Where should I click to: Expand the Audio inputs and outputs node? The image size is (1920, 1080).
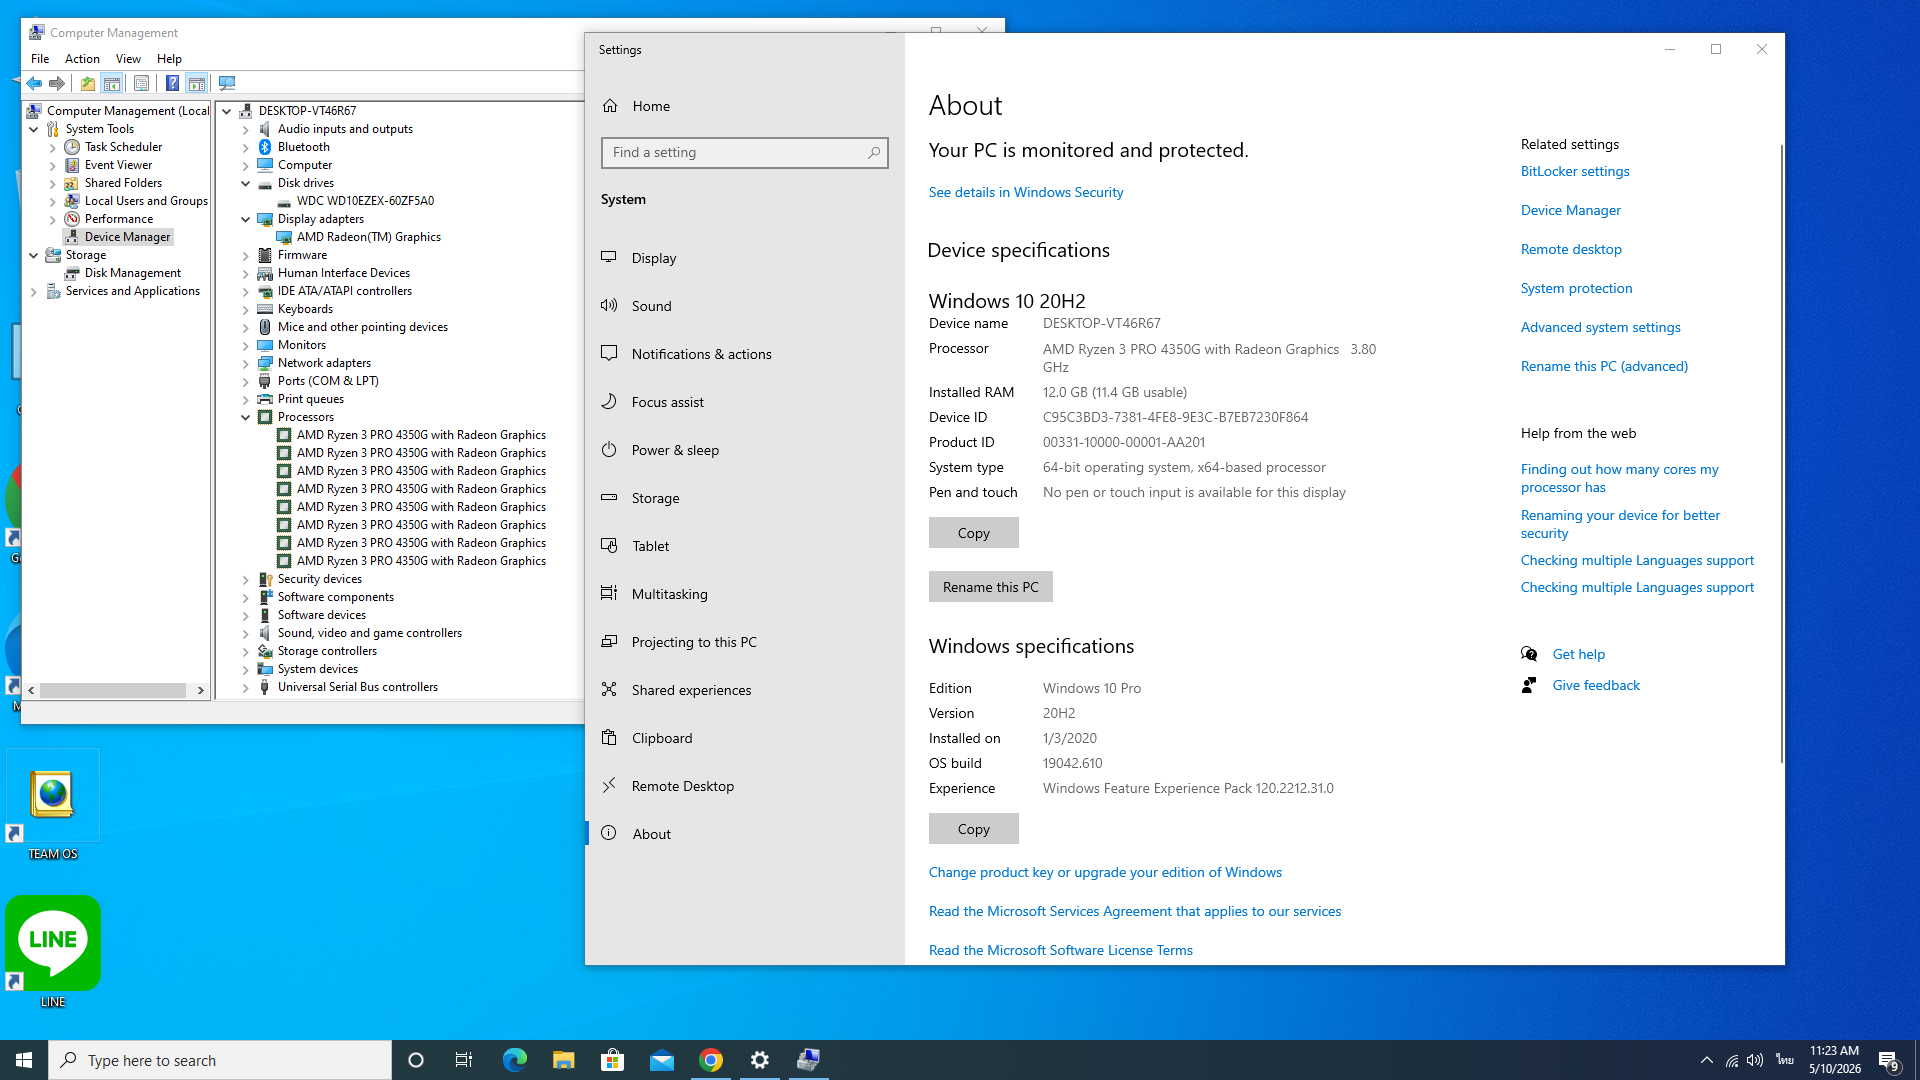[x=246, y=129]
